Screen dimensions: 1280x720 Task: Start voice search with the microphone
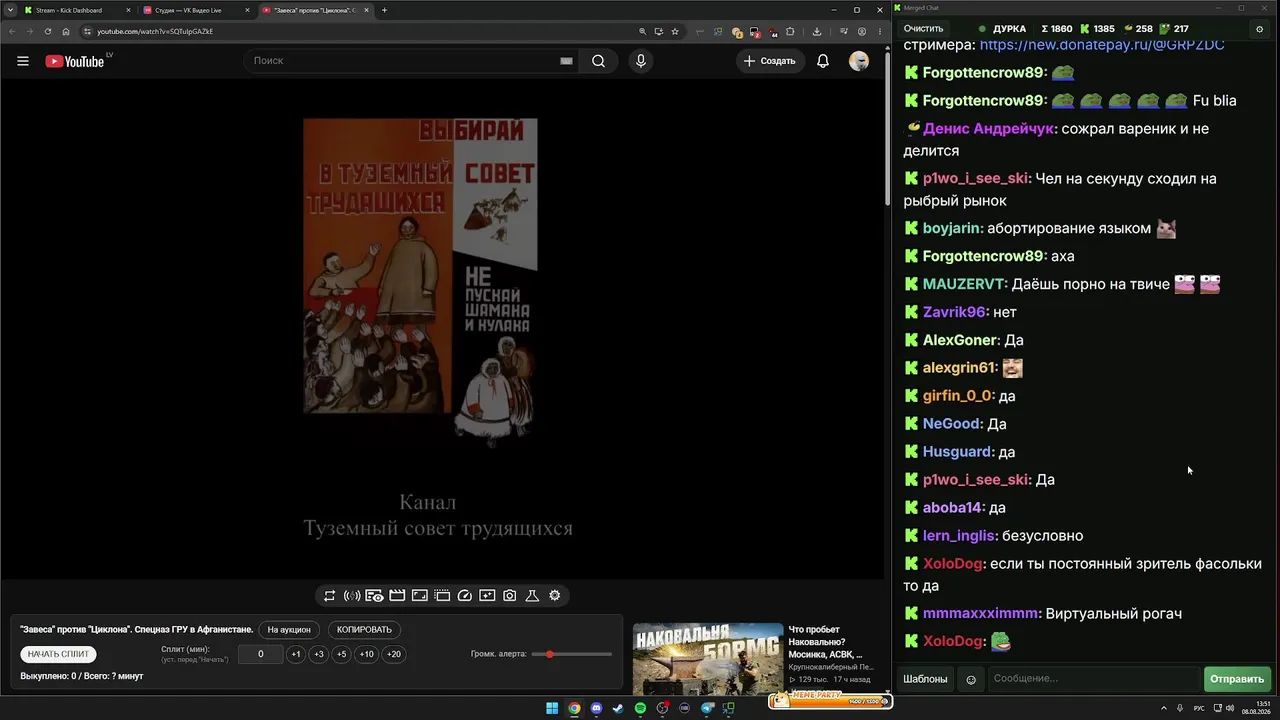pyautogui.click(x=641, y=61)
